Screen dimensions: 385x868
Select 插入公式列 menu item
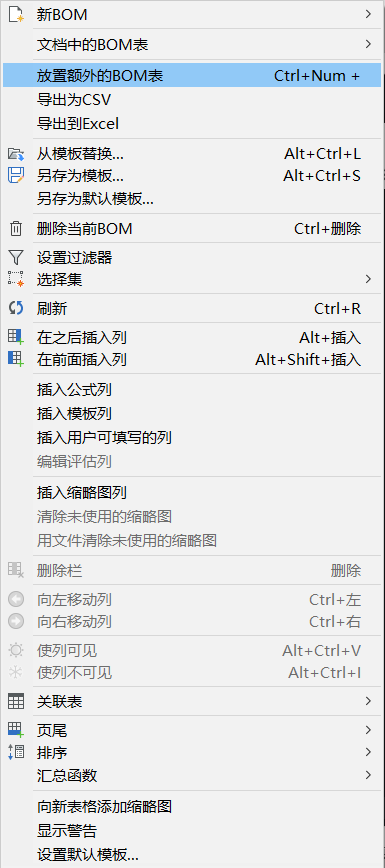192,390
